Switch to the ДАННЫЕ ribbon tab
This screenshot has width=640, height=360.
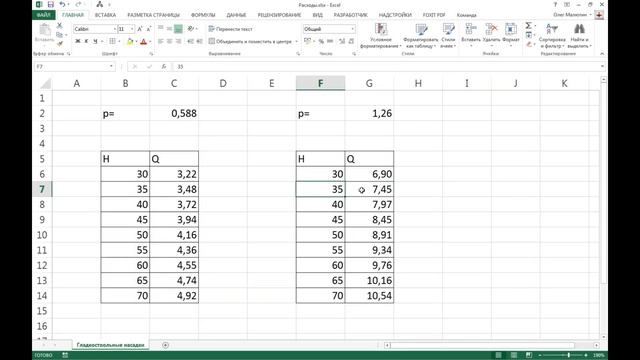pyautogui.click(x=236, y=15)
